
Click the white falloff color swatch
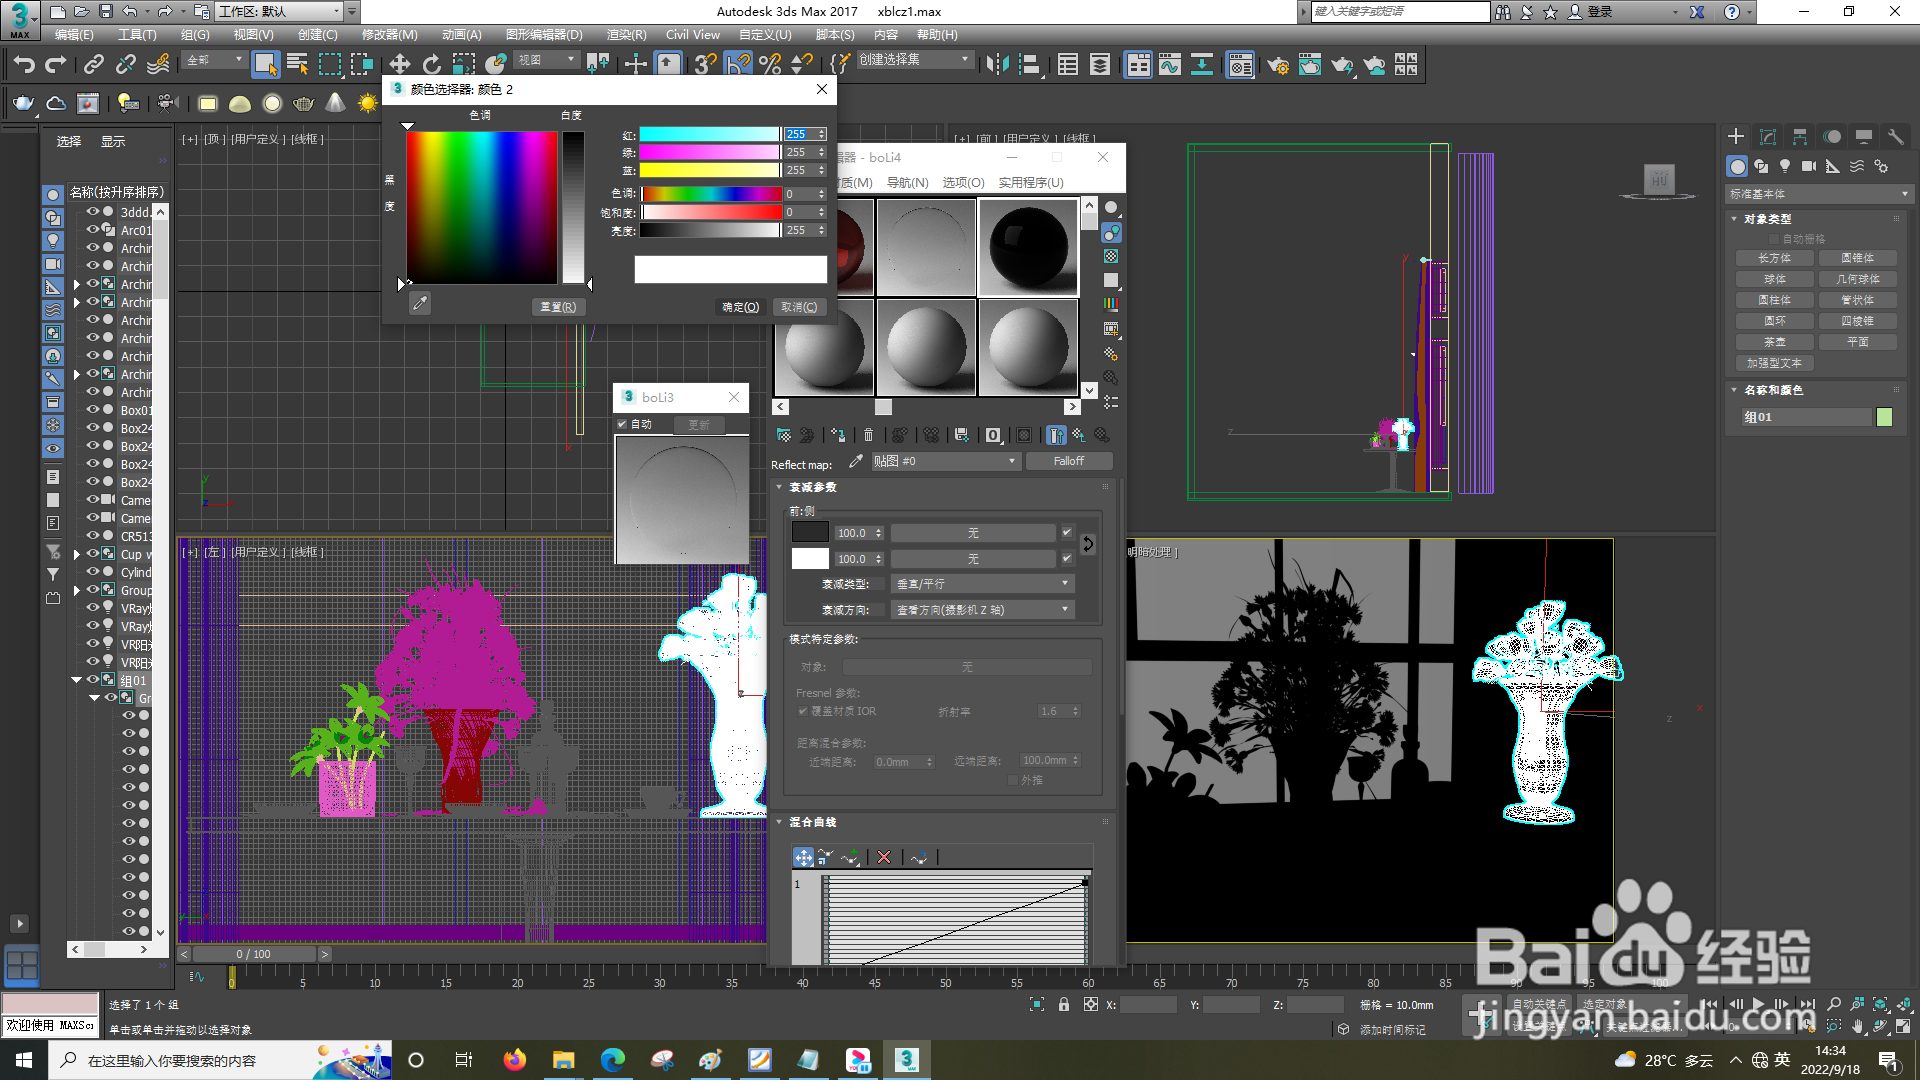coord(810,559)
